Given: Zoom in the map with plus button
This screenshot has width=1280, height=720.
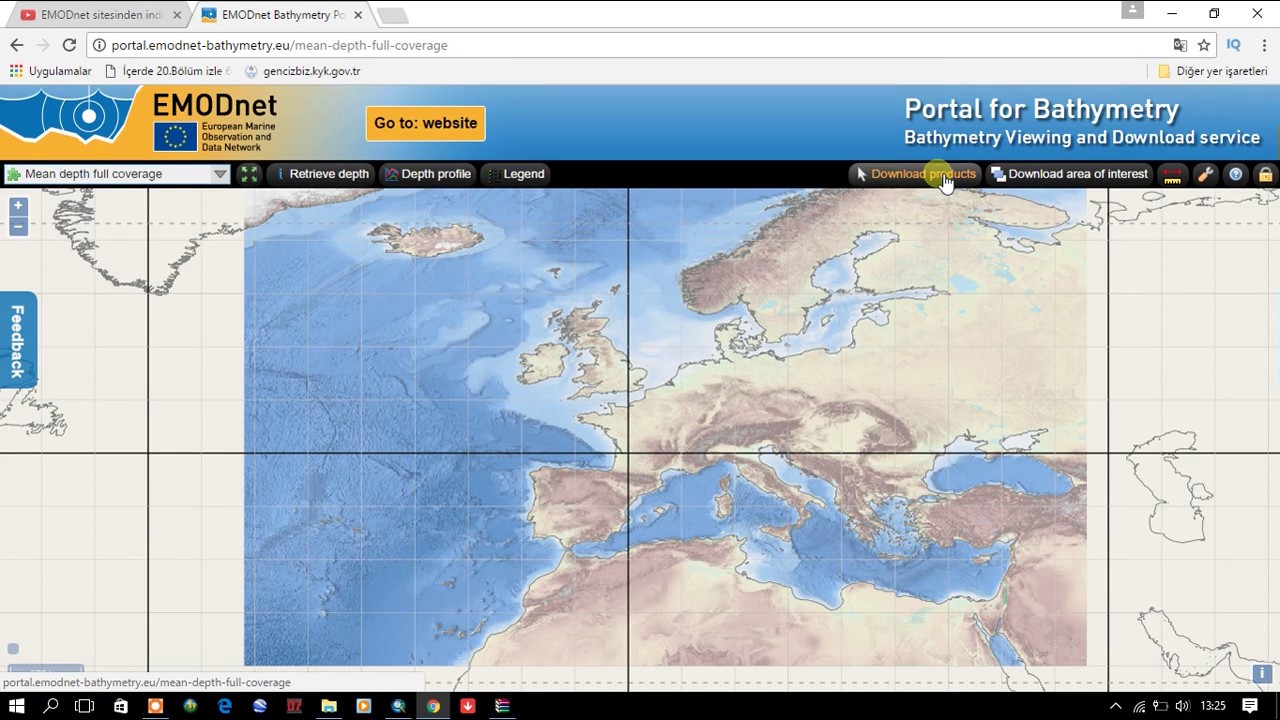Looking at the screenshot, I should (18, 206).
